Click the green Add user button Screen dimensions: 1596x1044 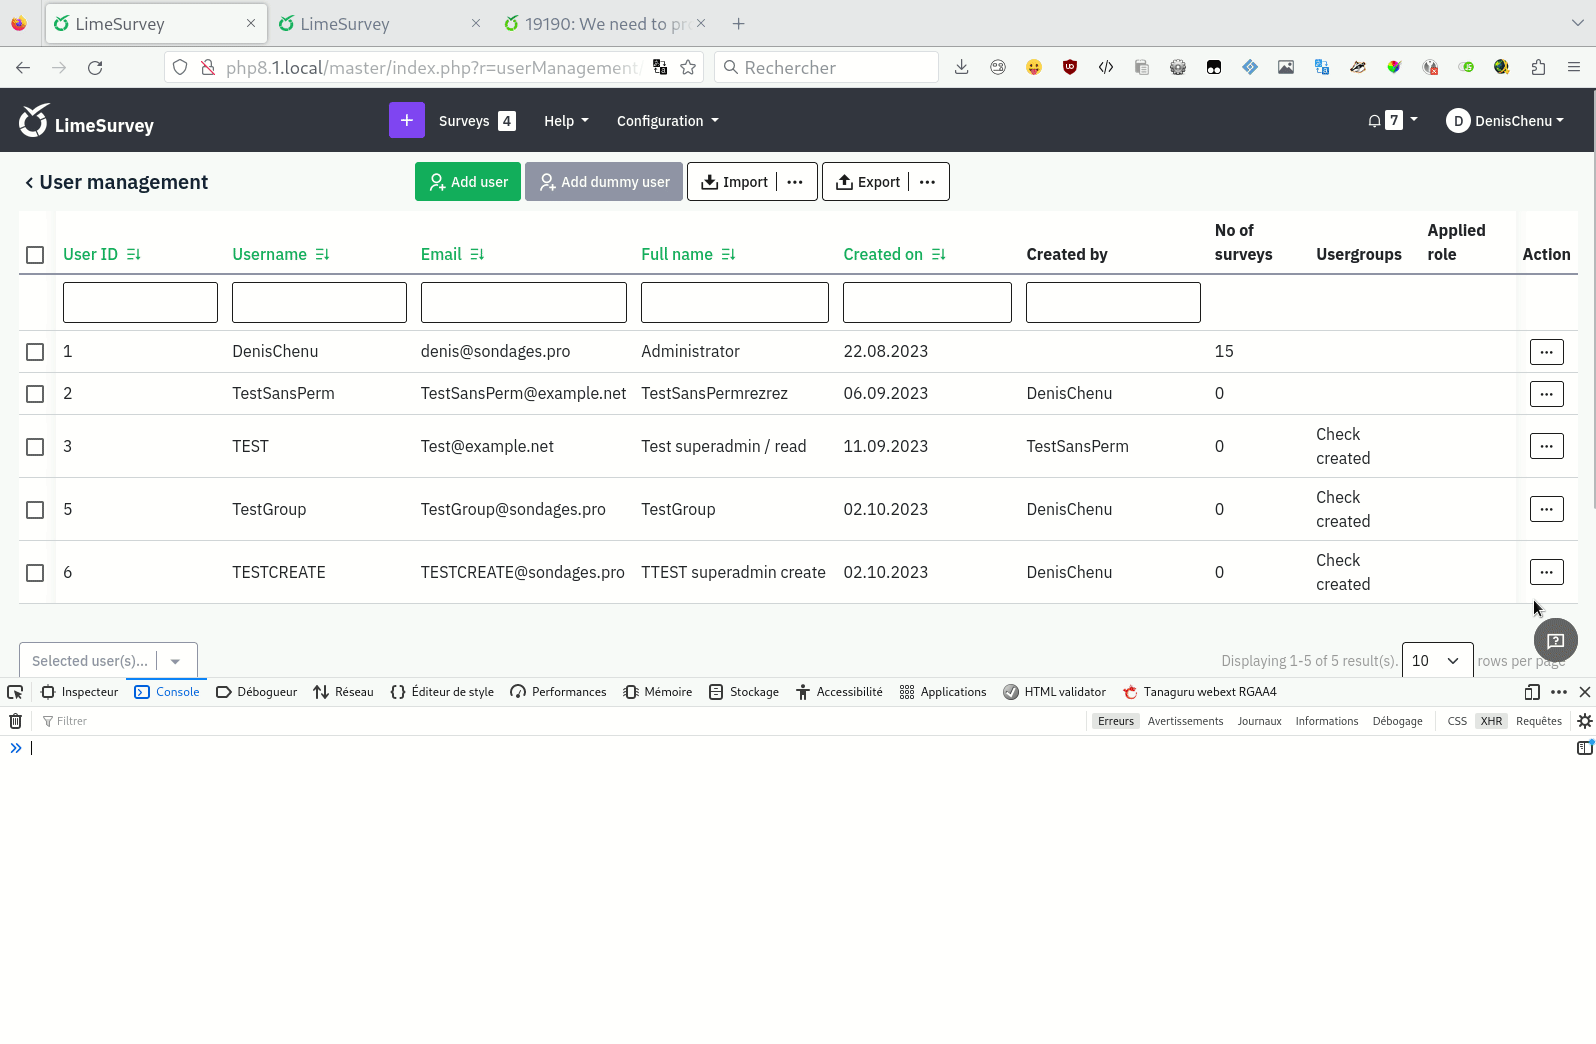[468, 182]
